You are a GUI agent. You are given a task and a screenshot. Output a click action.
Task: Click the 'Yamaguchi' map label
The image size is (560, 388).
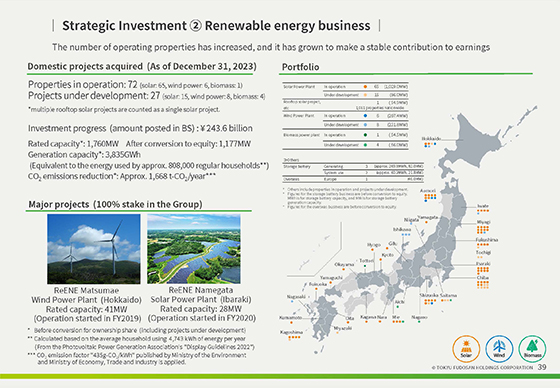[331, 278]
